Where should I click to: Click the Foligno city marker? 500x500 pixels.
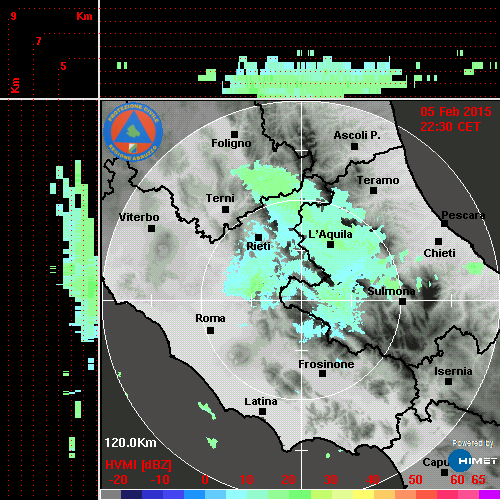coord(234,134)
